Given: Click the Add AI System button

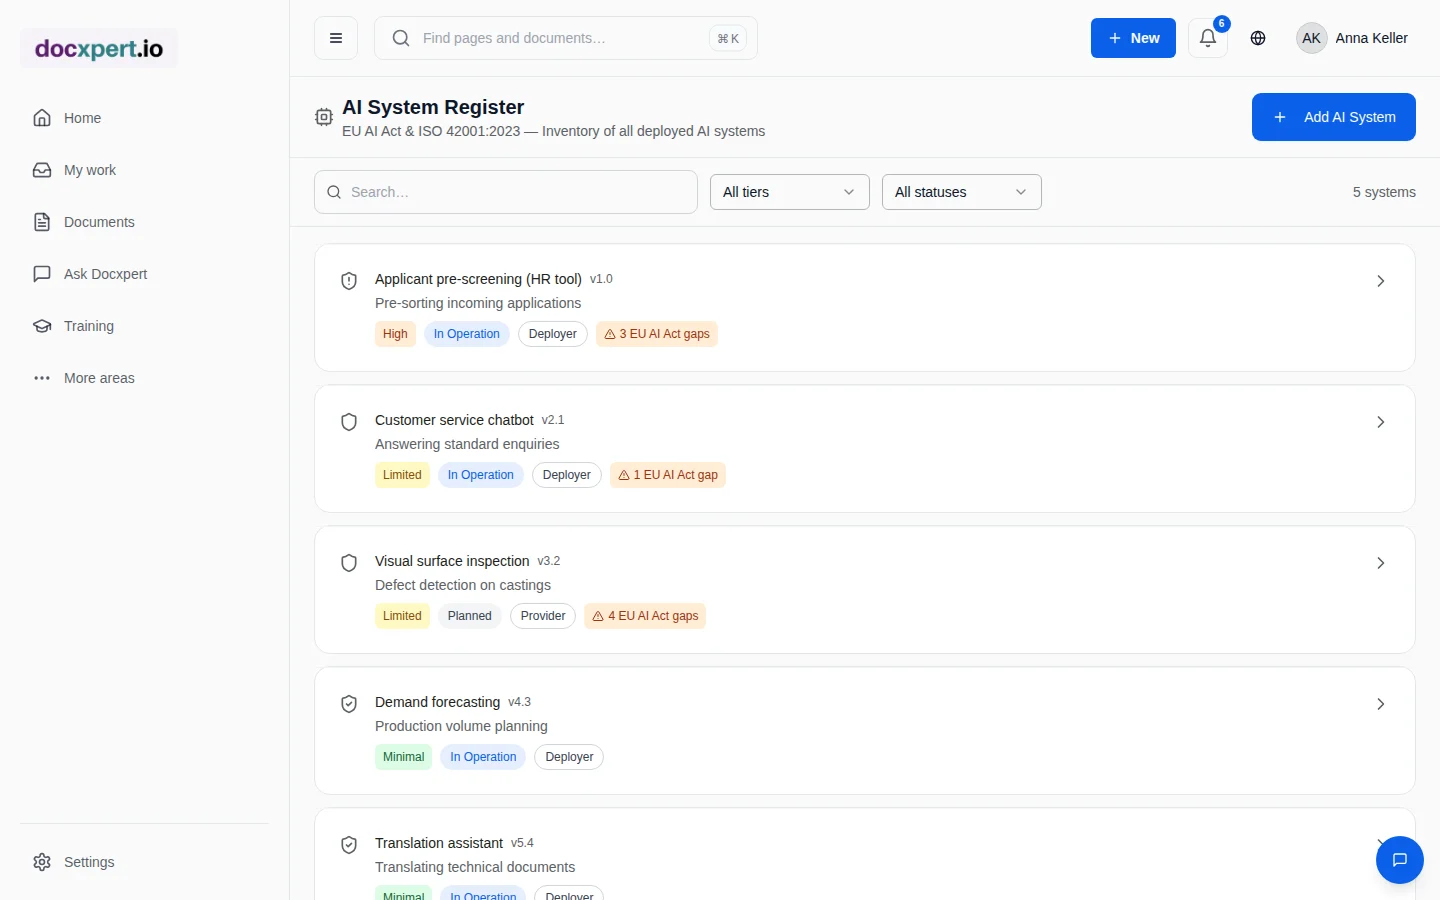Looking at the screenshot, I should pos(1334,117).
